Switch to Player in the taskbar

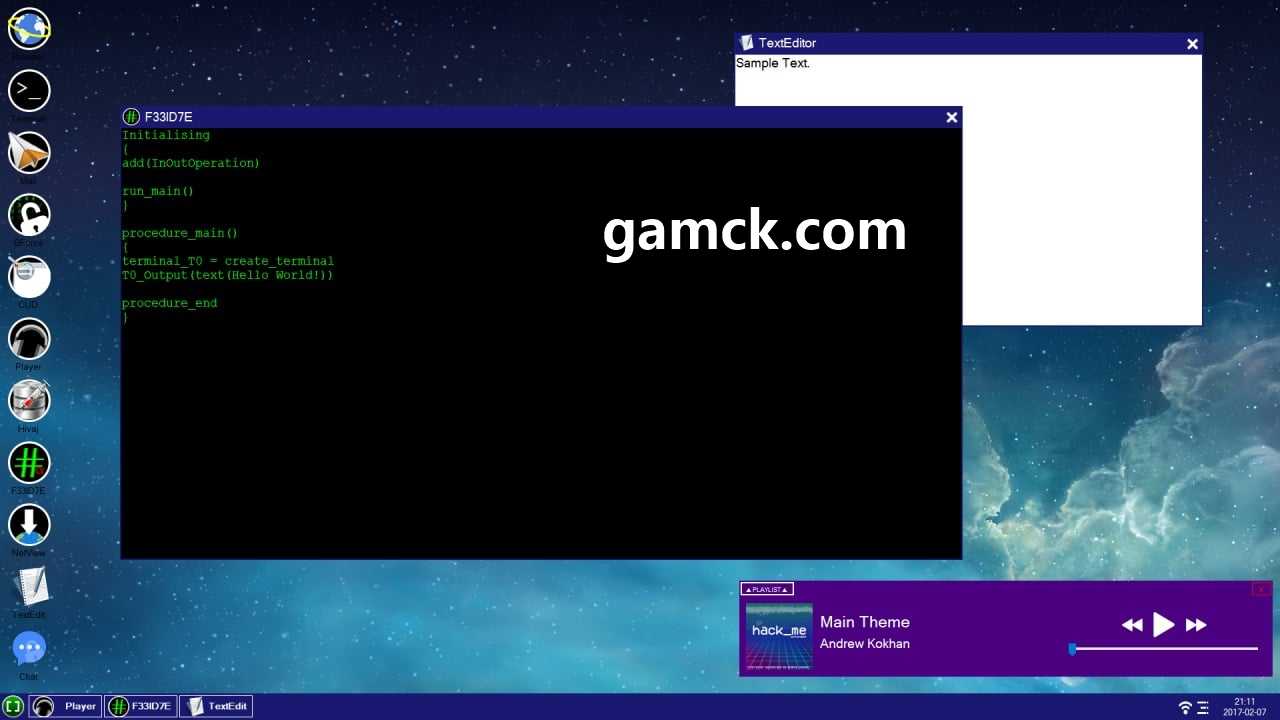click(65, 706)
